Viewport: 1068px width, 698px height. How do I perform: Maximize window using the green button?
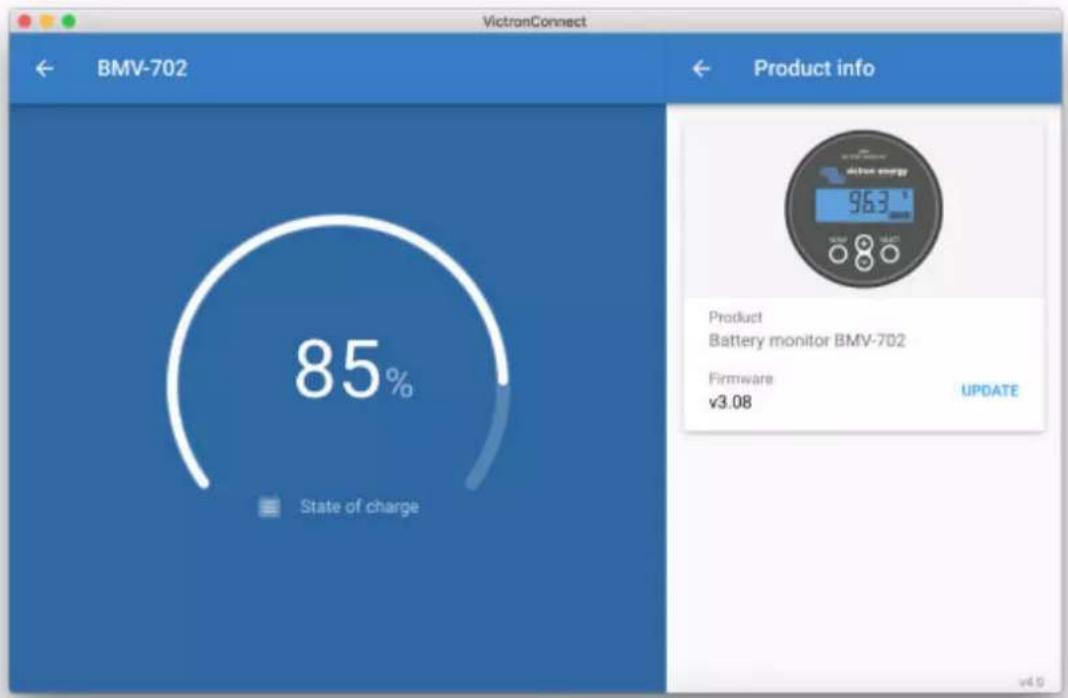tap(69, 21)
